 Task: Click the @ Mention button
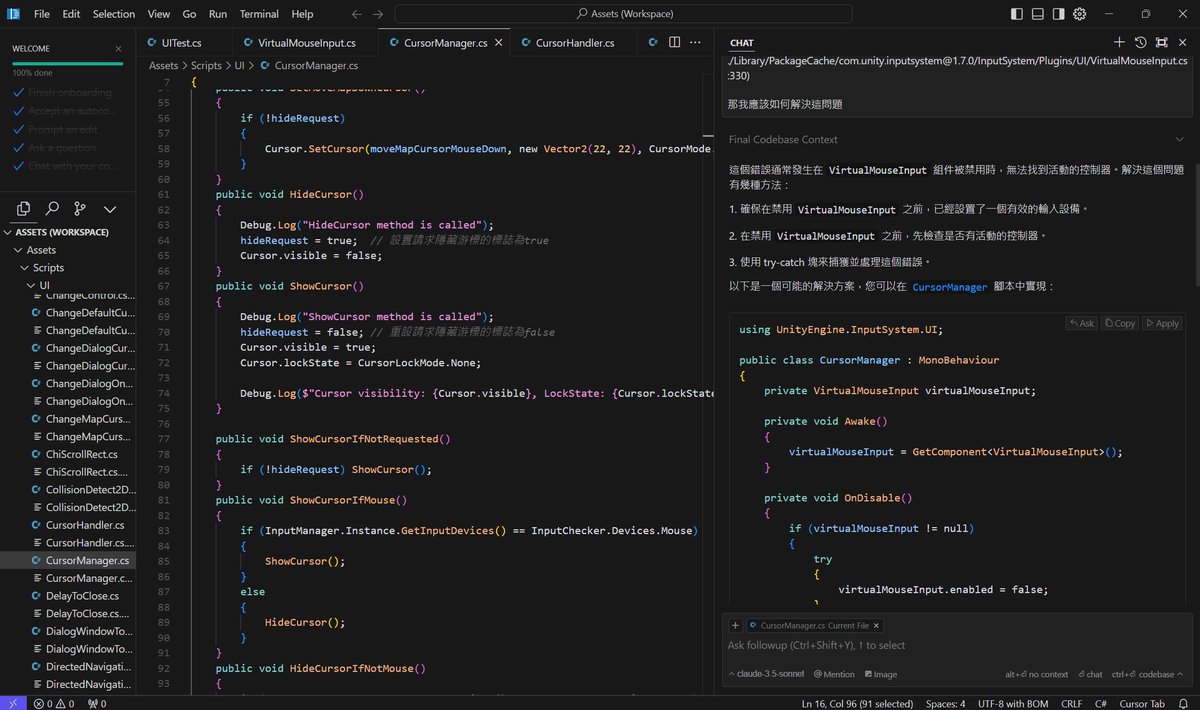[835, 674]
